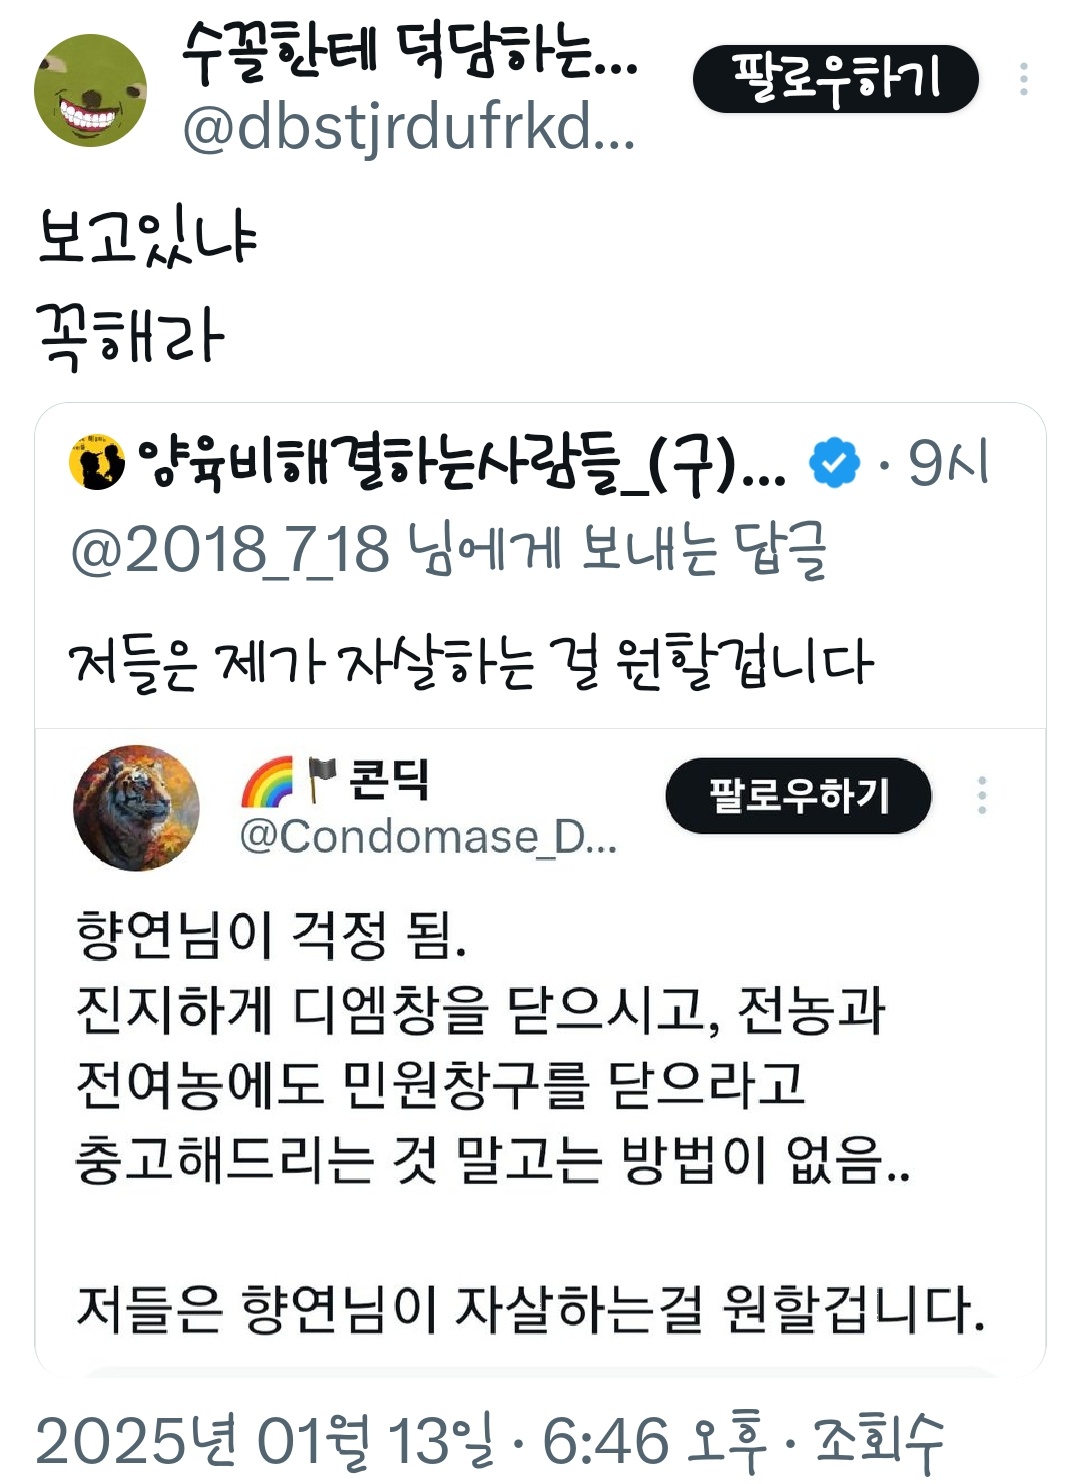Viewport: 1080px width, 1484px height.
Task: Open the quoted reply text 저들은 제가
Action: [x=471, y=661]
